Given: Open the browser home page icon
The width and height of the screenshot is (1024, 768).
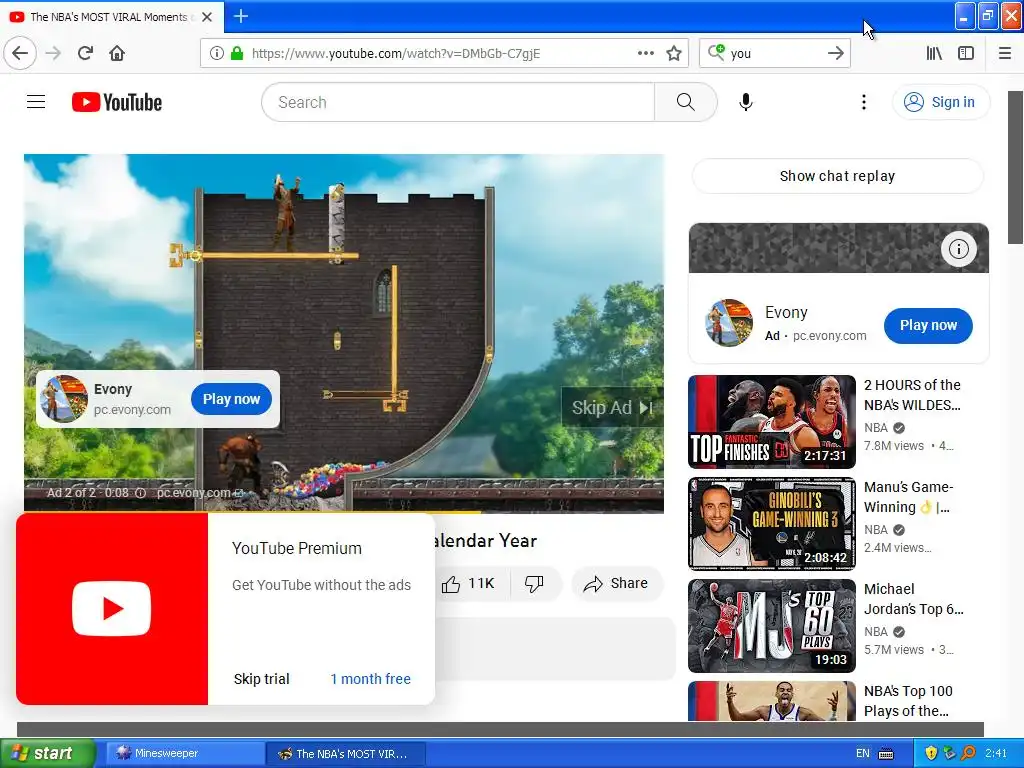Looking at the screenshot, I should point(117,53).
